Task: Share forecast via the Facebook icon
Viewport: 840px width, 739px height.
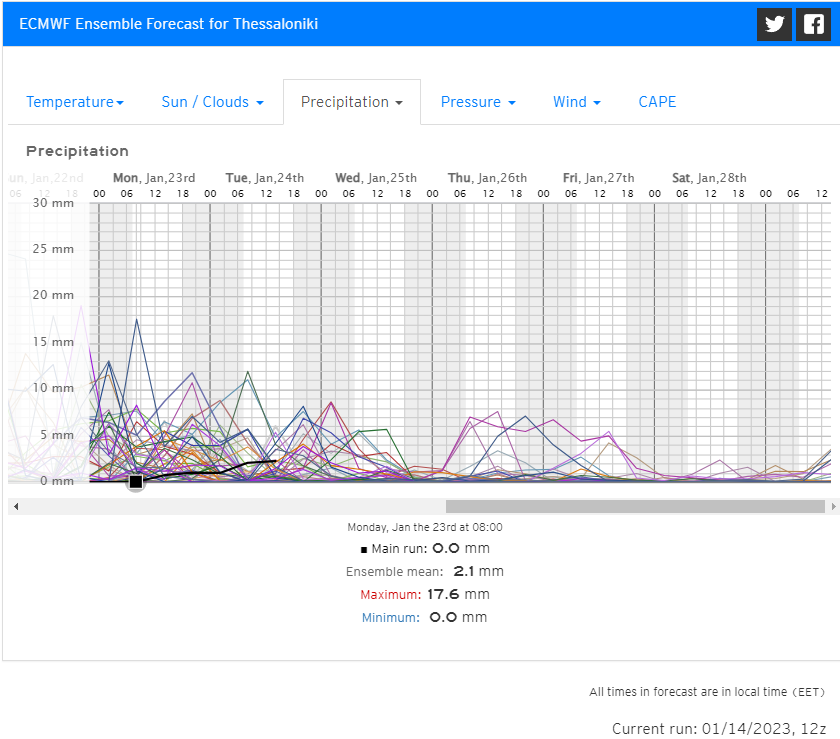Action: tap(813, 24)
